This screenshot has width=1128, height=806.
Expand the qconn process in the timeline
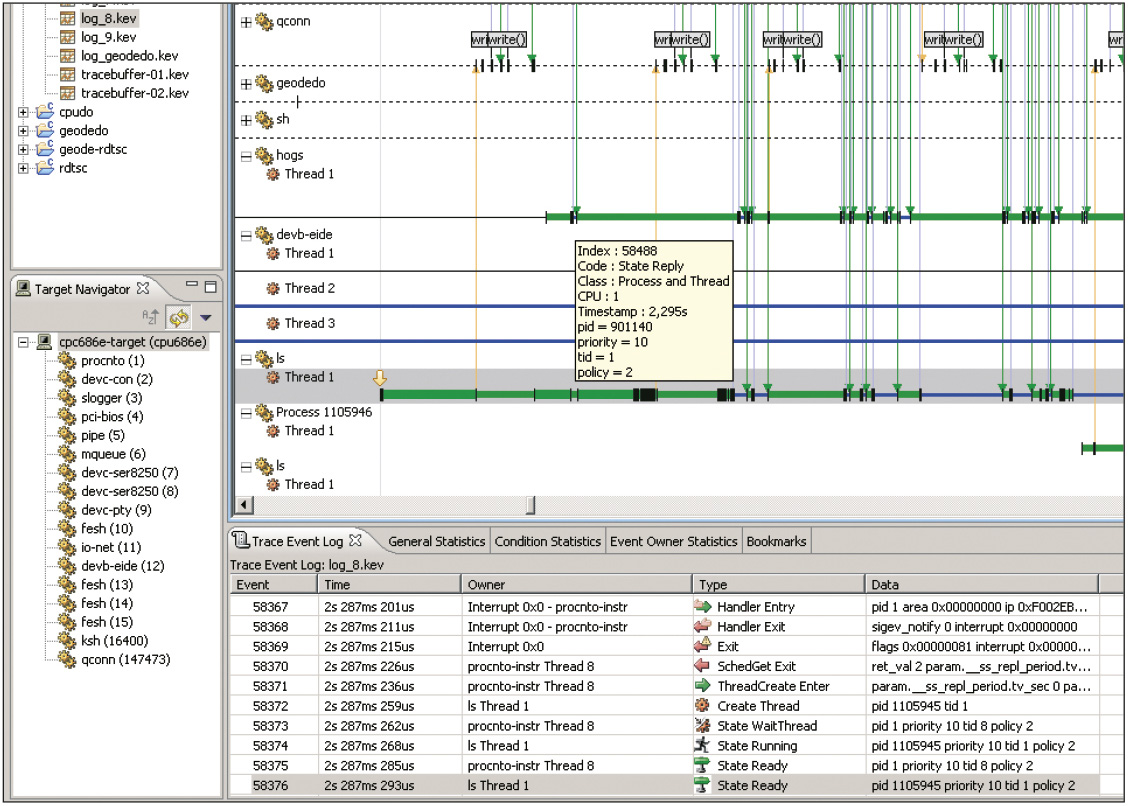pos(246,22)
